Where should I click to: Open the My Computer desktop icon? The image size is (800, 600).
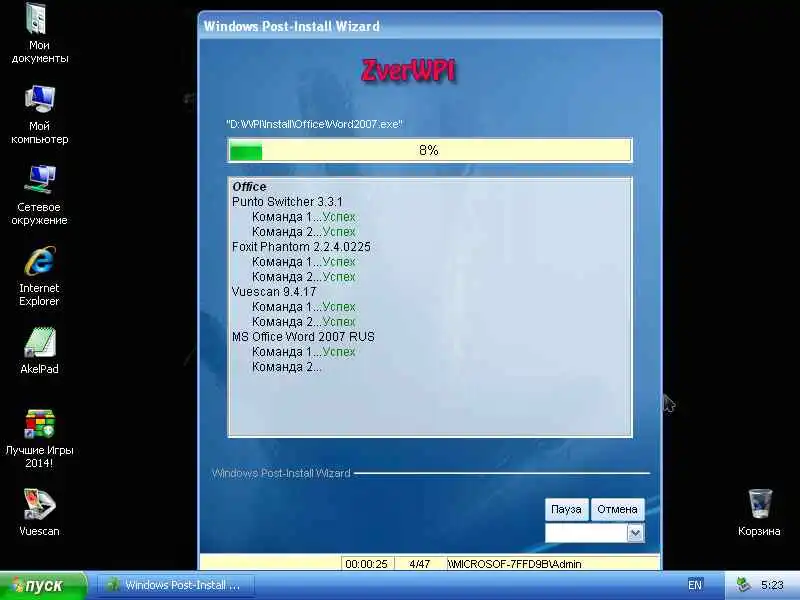[39, 115]
